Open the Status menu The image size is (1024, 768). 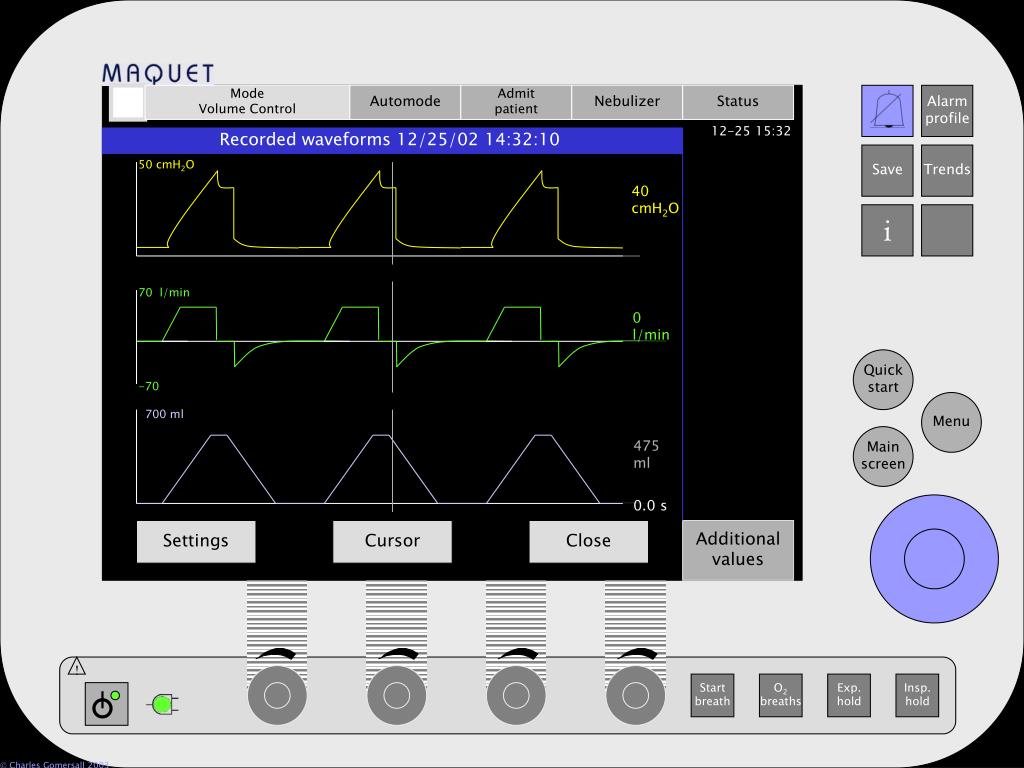[738, 101]
